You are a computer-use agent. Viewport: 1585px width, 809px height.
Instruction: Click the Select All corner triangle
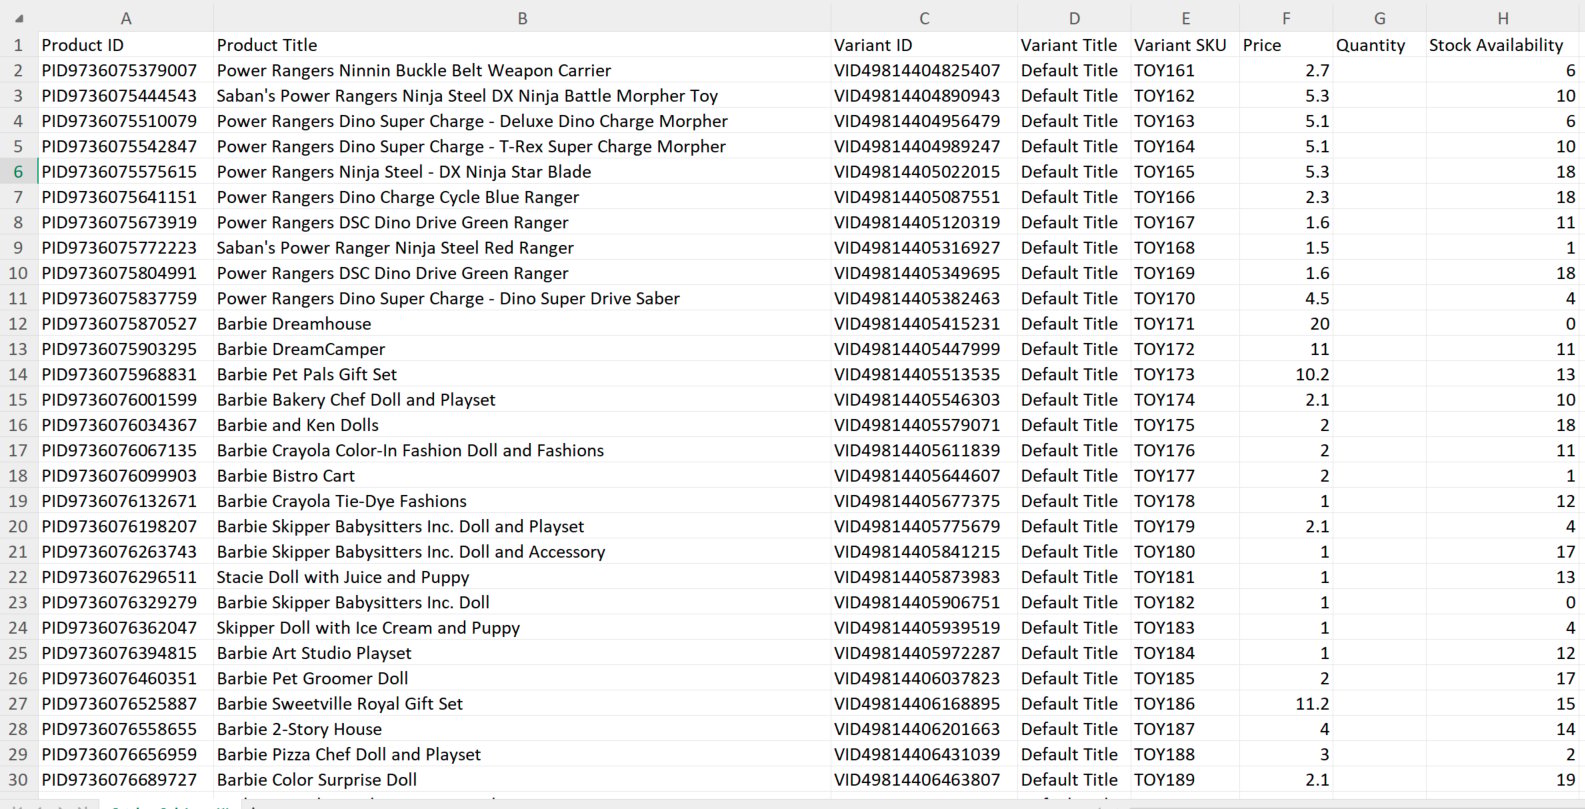click(19, 18)
